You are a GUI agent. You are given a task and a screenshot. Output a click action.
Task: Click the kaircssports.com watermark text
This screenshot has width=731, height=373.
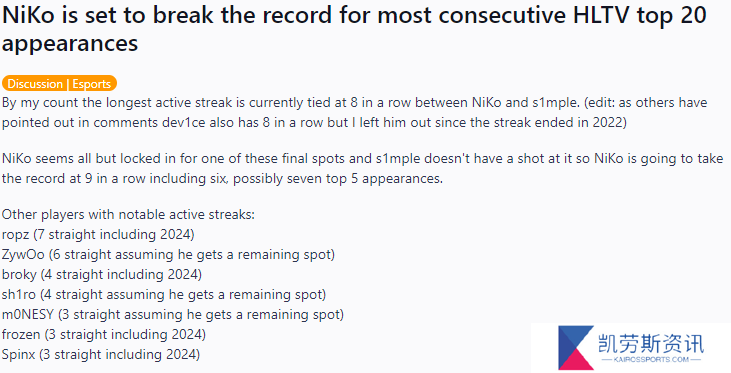(651, 359)
